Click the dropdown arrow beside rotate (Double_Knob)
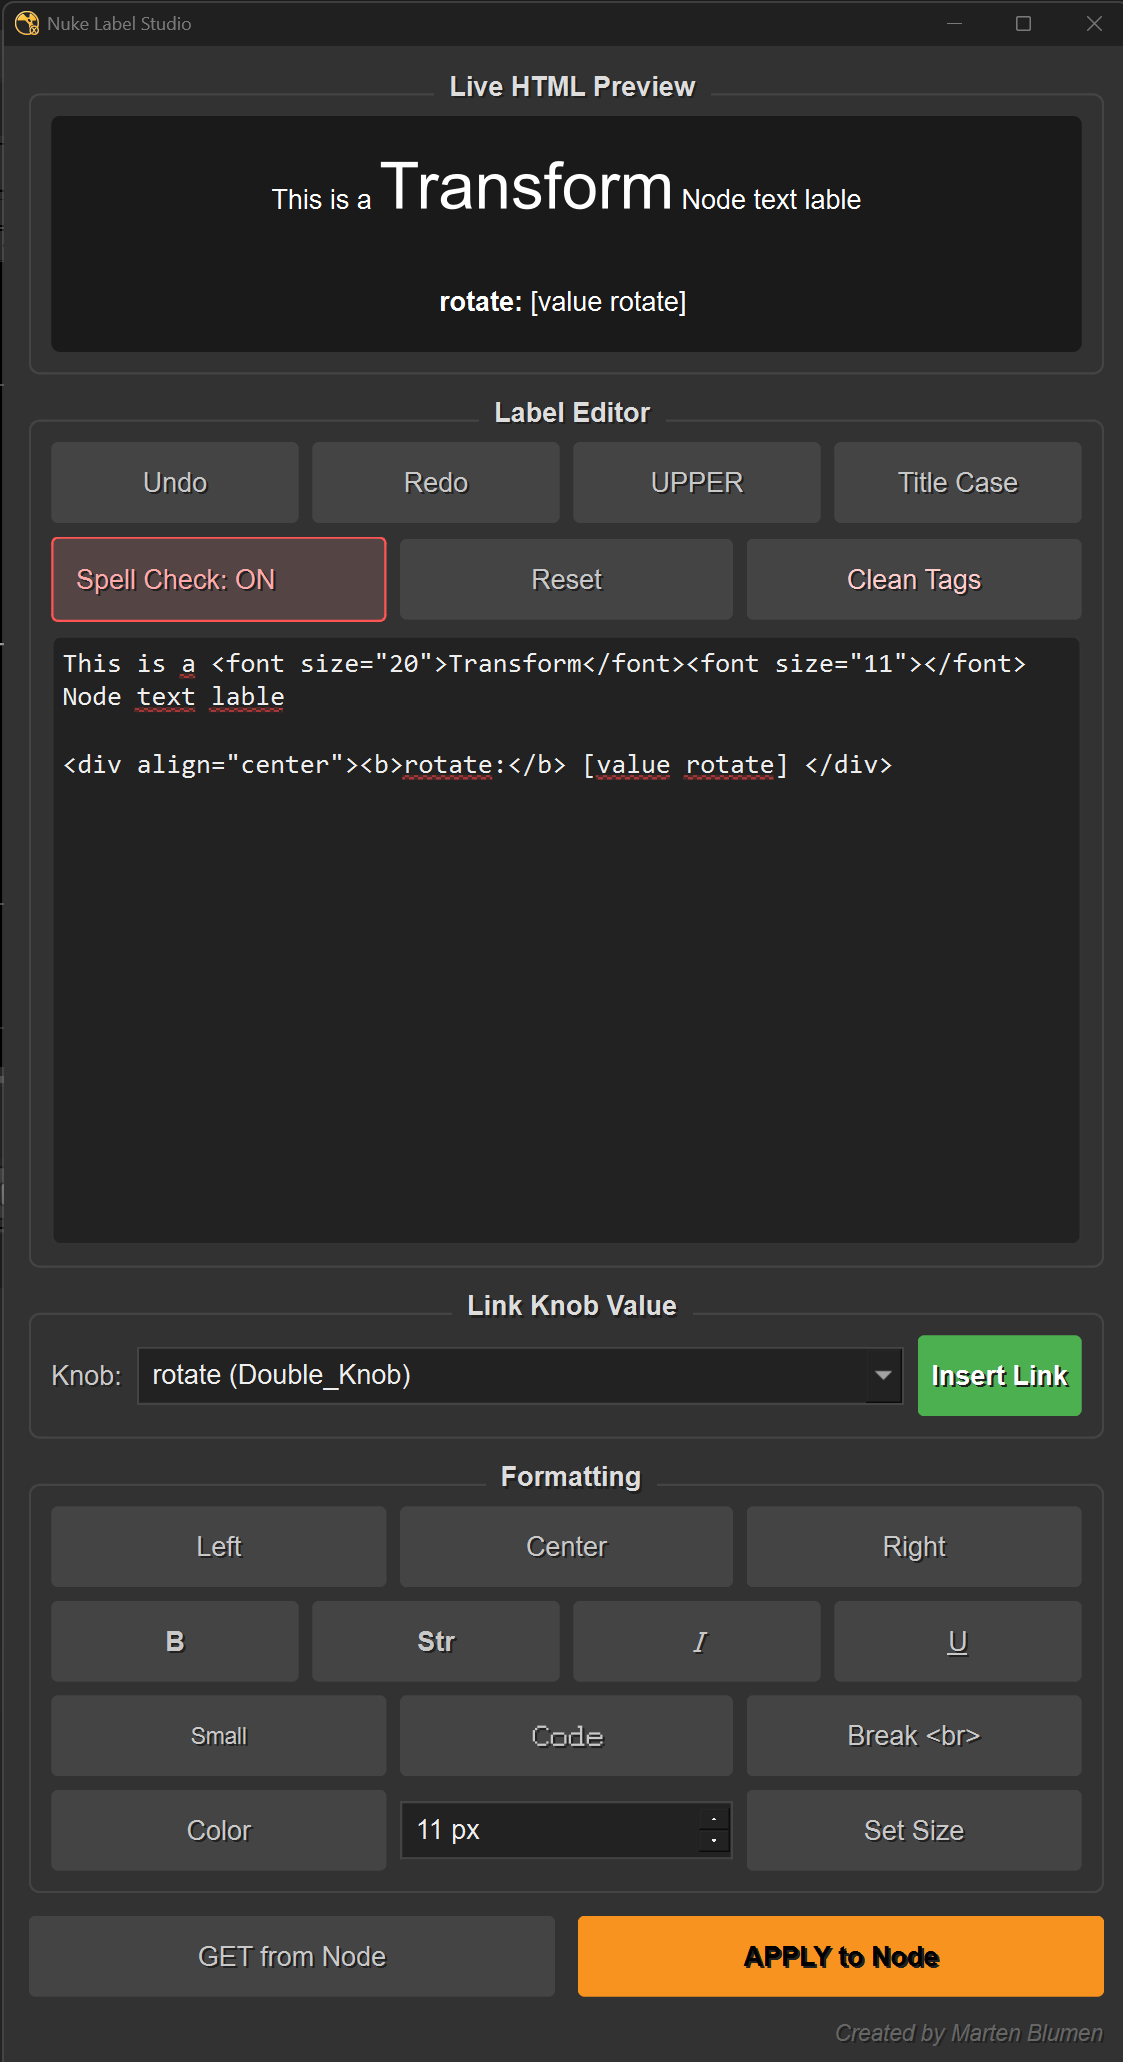The width and height of the screenshot is (1123, 2062). pyautogui.click(x=883, y=1375)
